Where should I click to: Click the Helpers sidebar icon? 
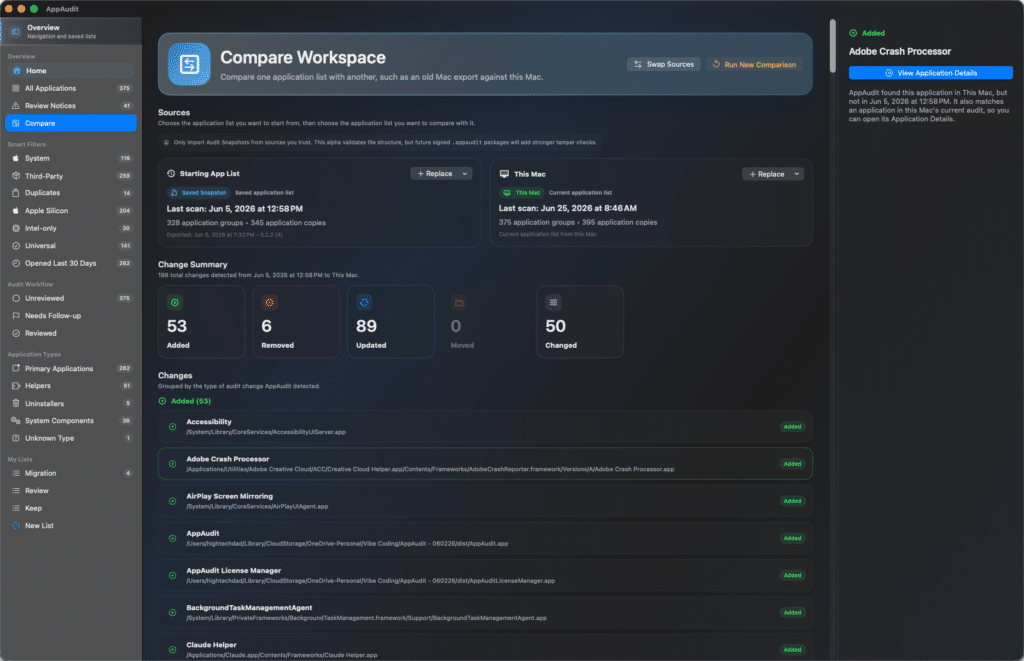pos(16,386)
